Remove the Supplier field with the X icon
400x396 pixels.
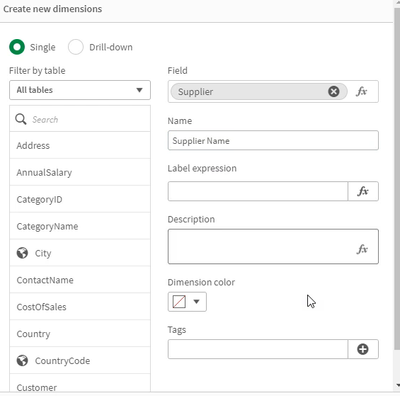[x=333, y=91]
